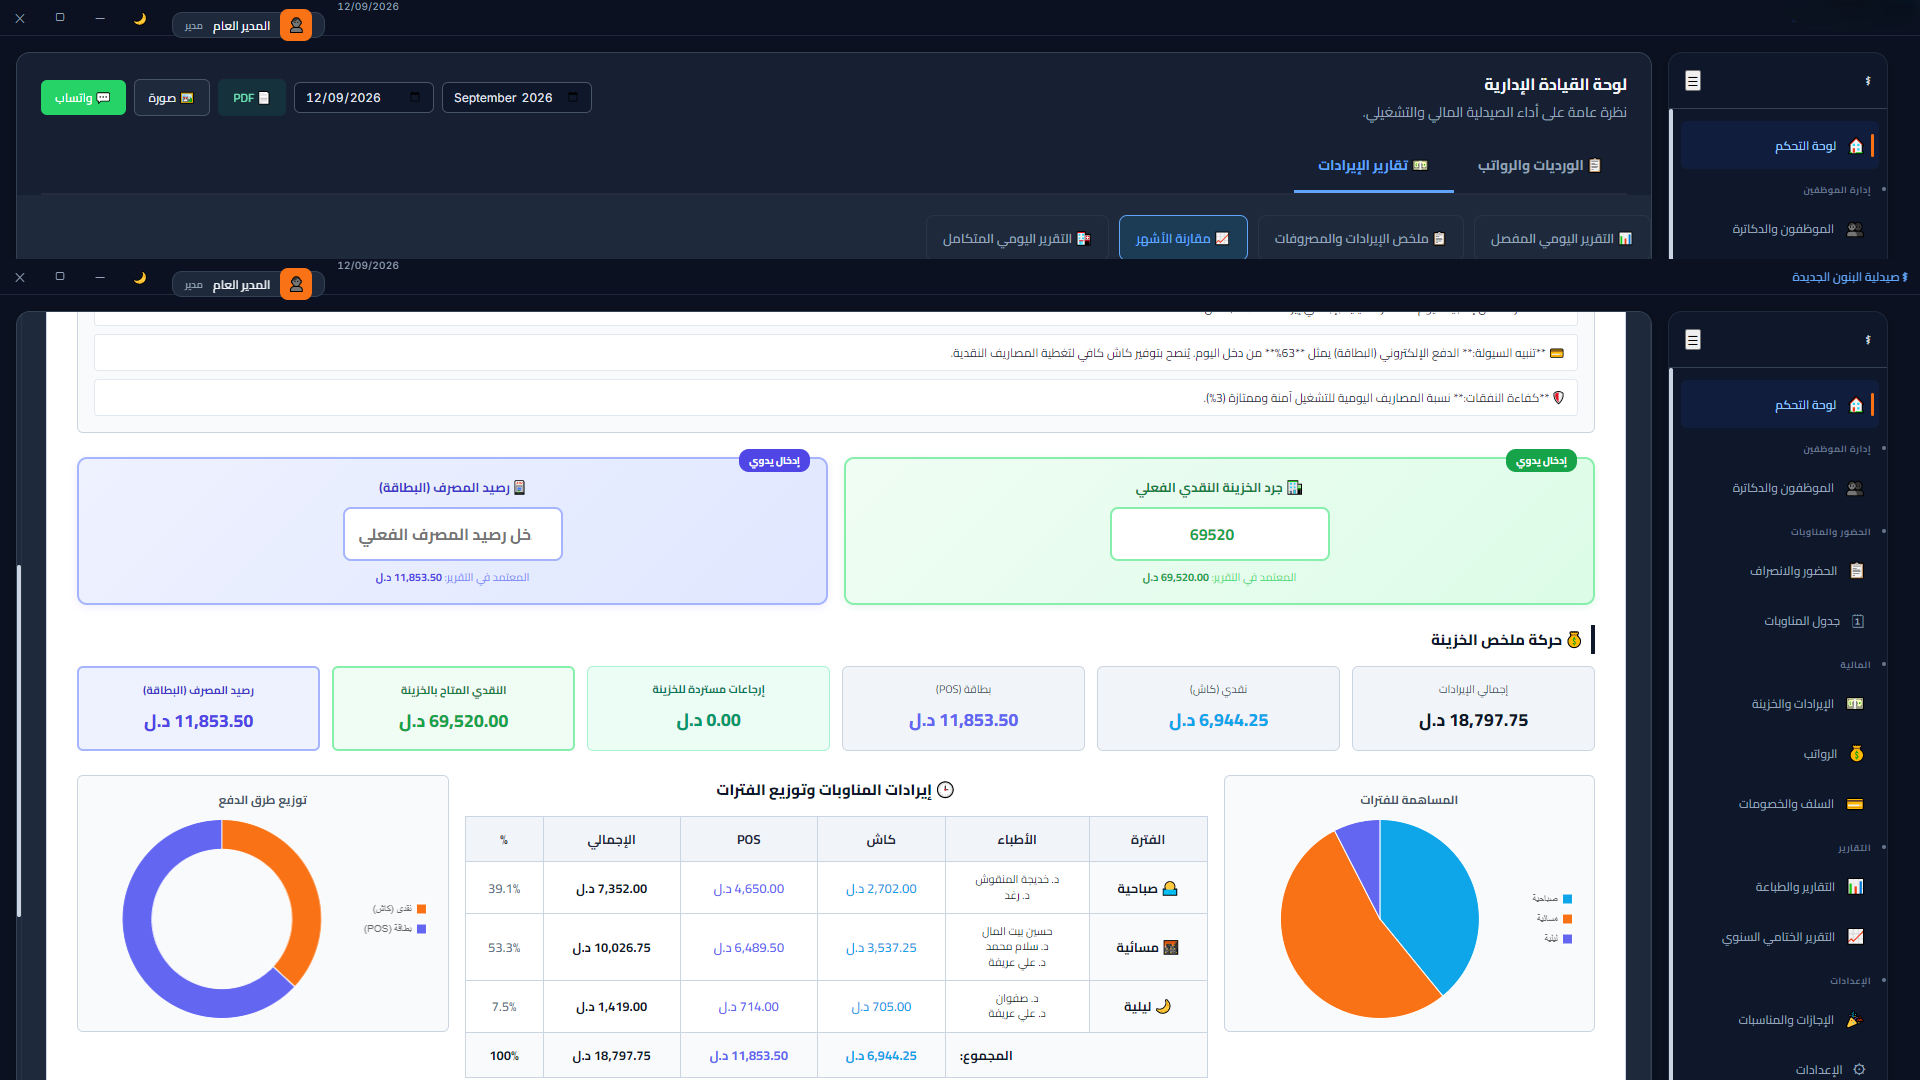Select the مقارنة الأشهر sub-tab
The width and height of the screenshot is (1920, 1080).
pos(1183,239)
